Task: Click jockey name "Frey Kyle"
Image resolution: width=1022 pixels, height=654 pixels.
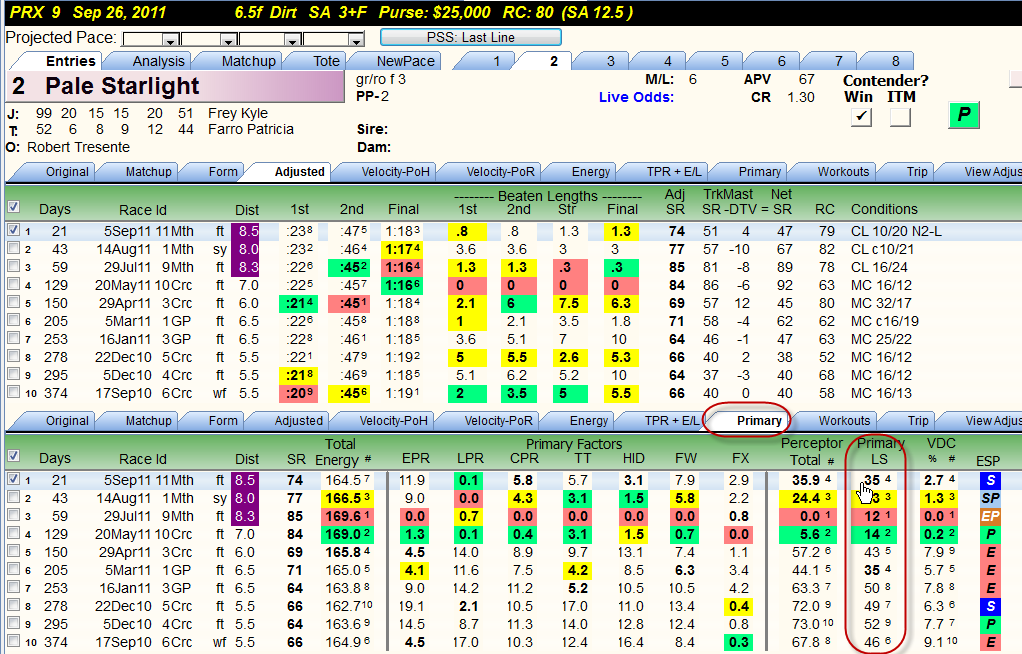Action: pyautogui.click(x=238, y=113)
